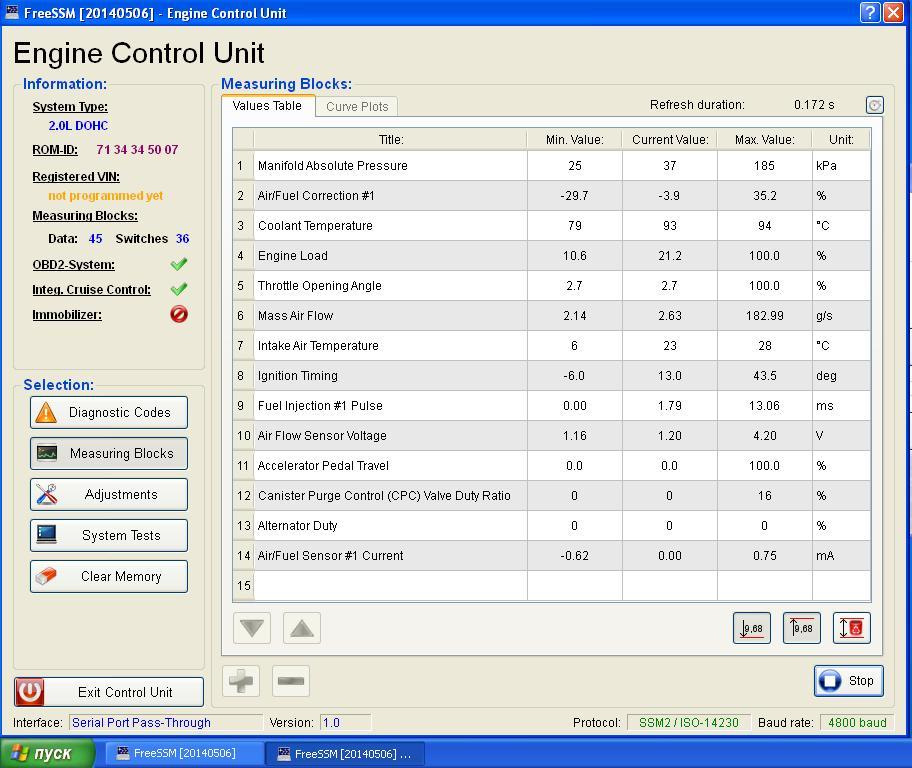Stop the measuring block reading

(x=849, y=681)
